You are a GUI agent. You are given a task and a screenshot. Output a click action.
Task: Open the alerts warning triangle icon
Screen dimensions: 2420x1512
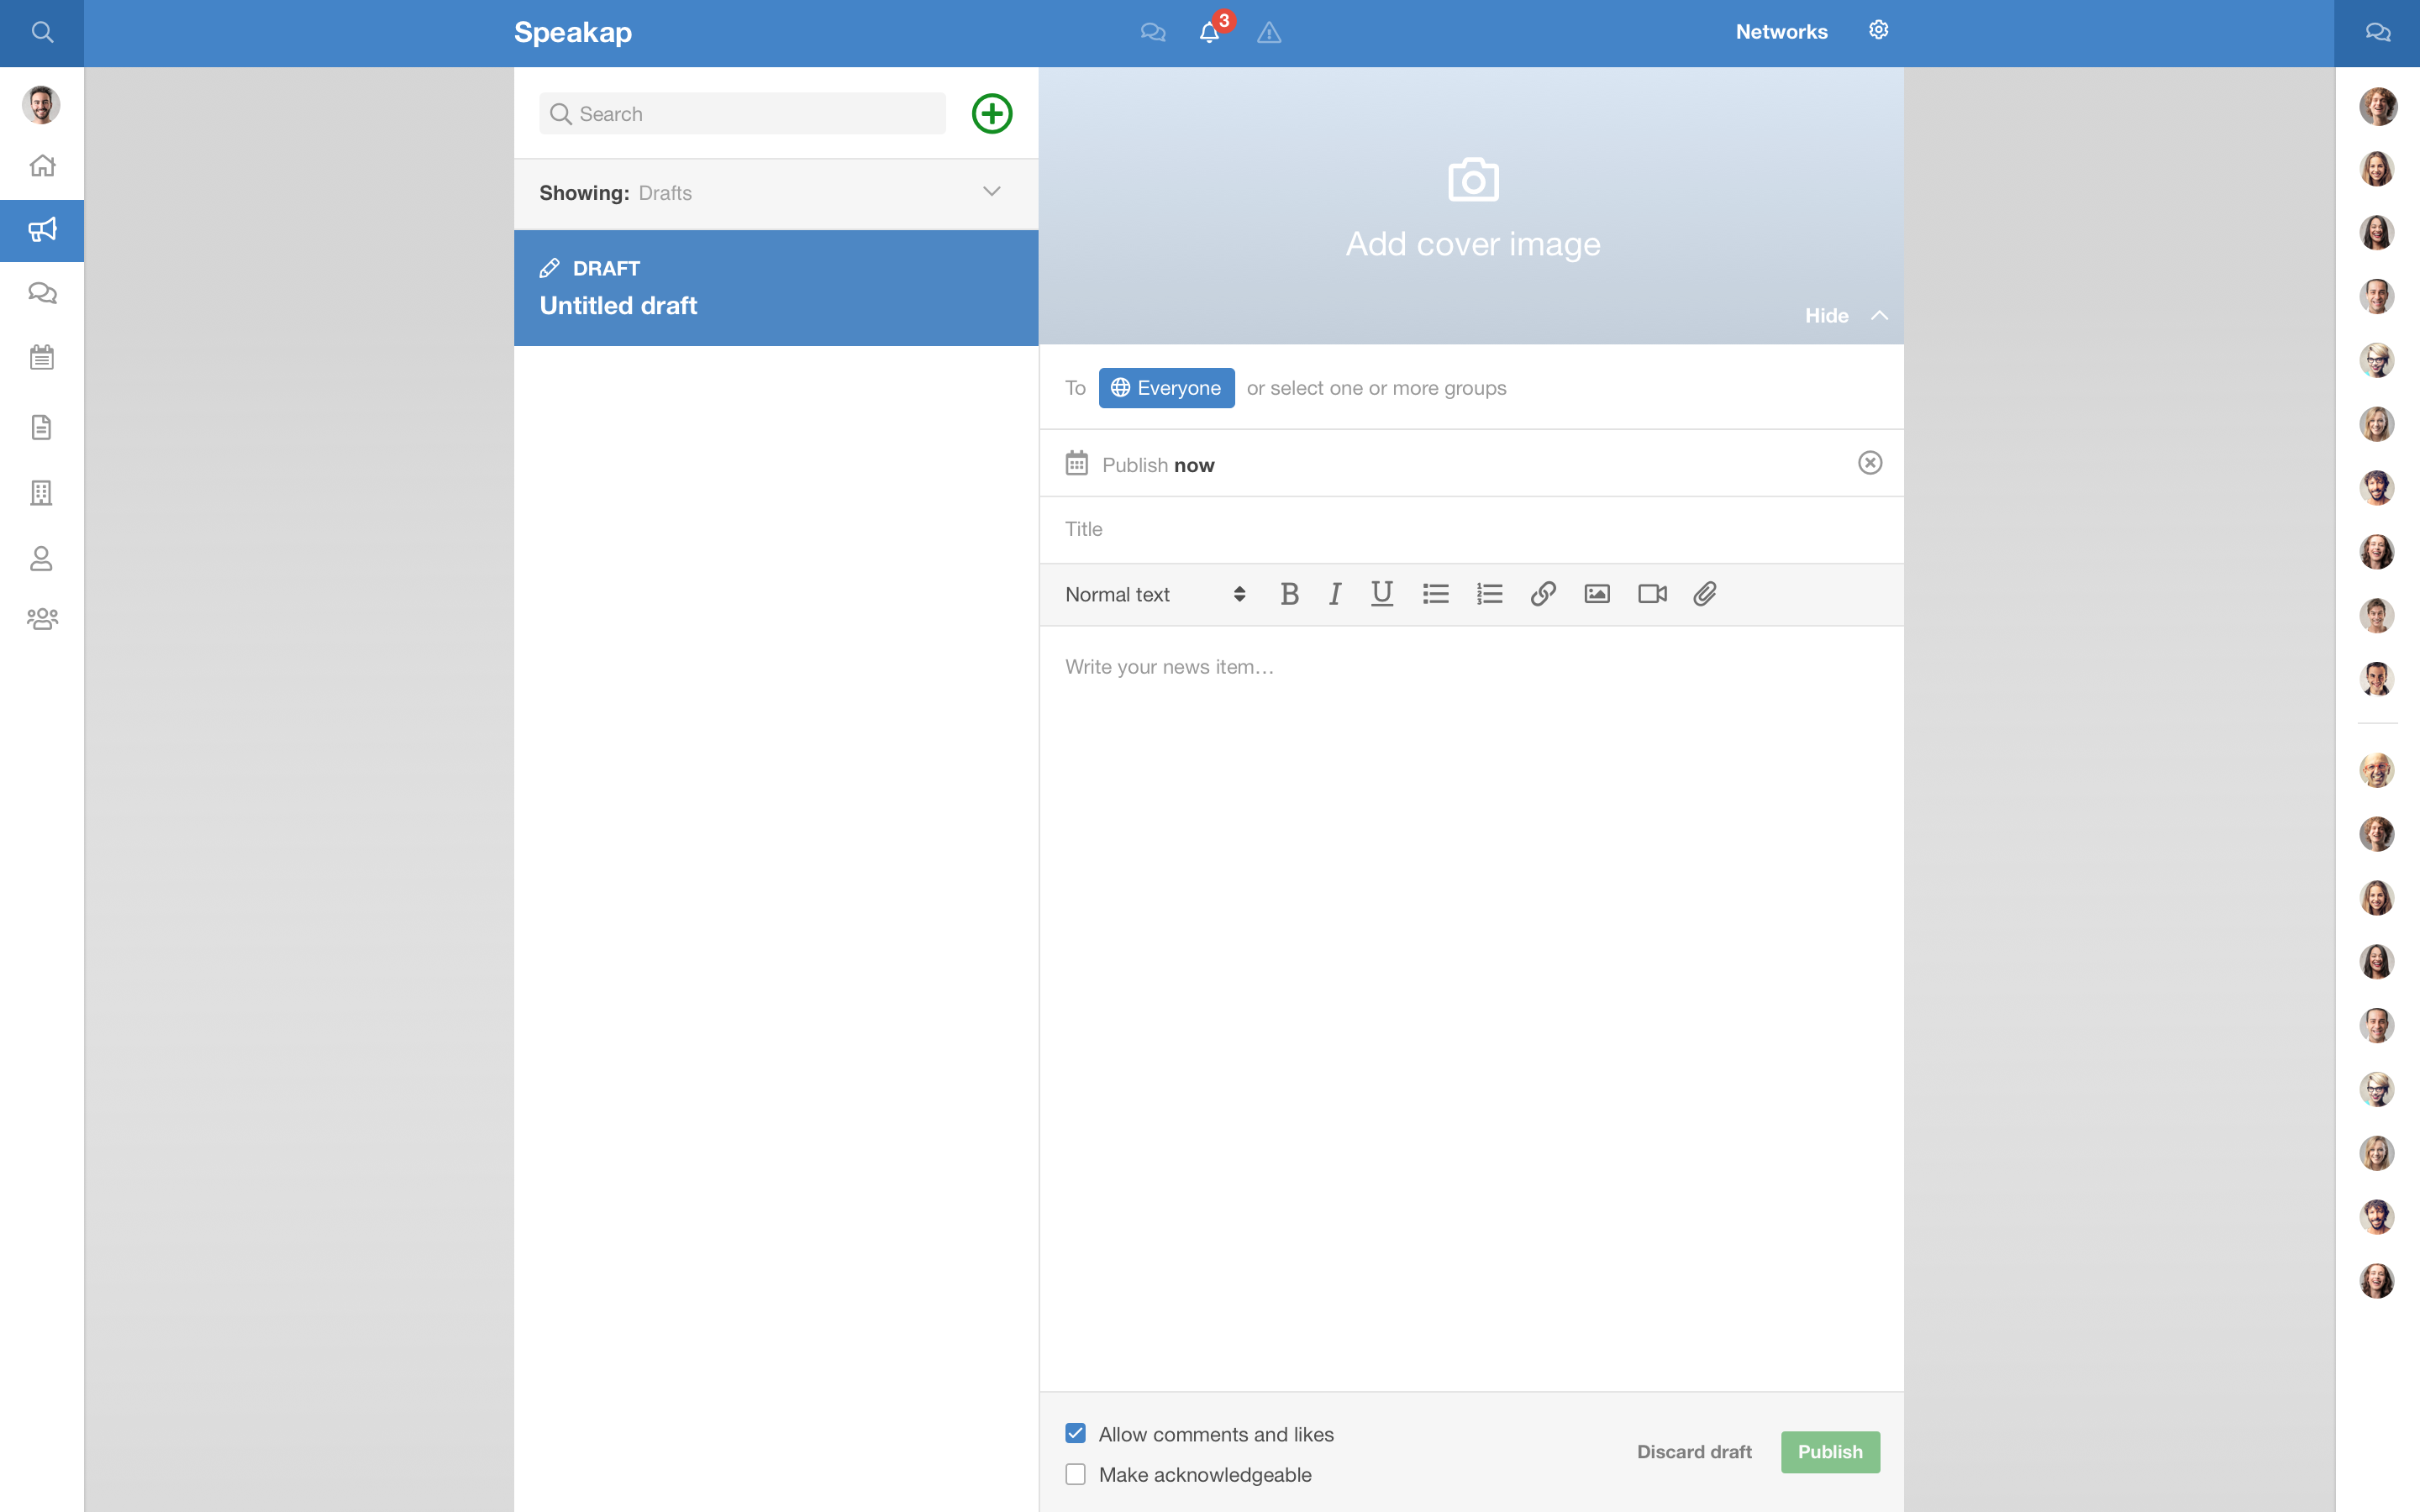[x=1269, y=33]
